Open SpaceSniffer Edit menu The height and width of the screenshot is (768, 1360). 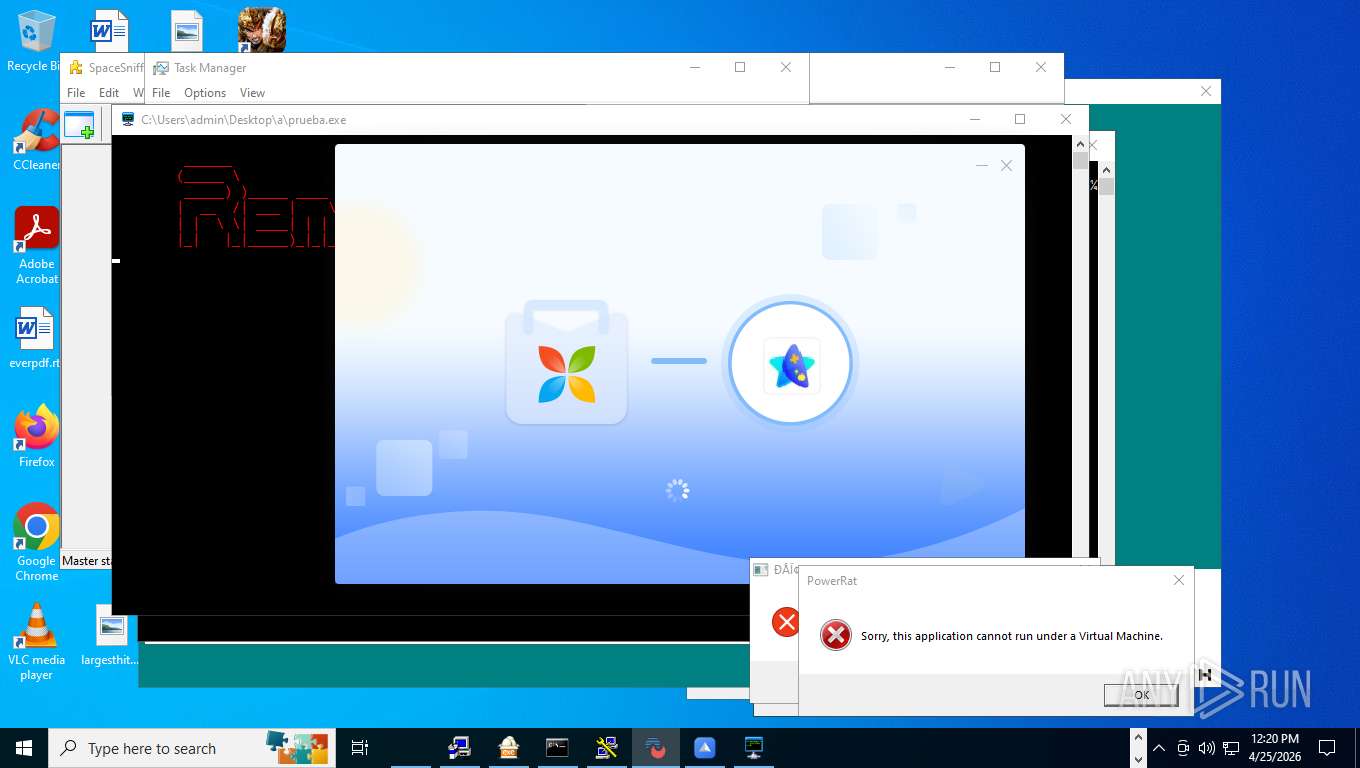pyautogui.click(x=109, y=93)
